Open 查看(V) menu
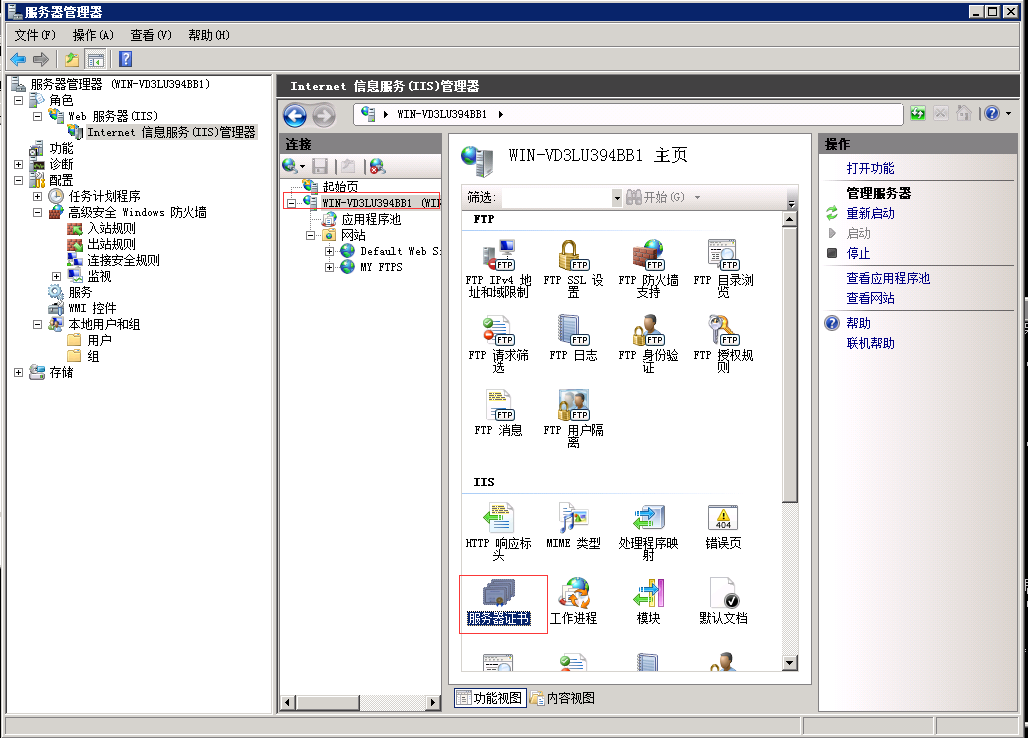The width and height of the screenshot is (1028, 738). (151, 35)
